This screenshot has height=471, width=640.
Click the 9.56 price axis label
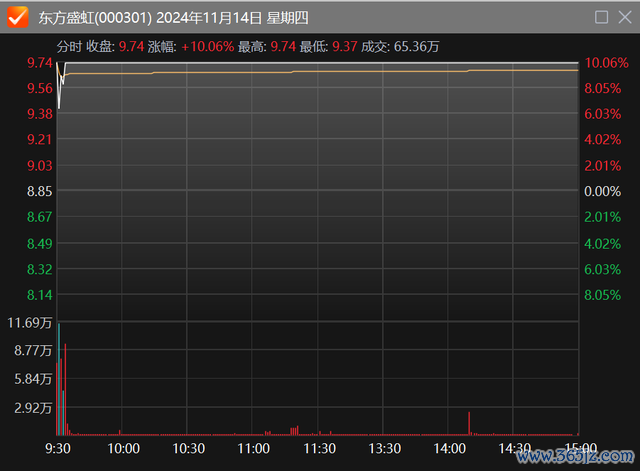40,89
